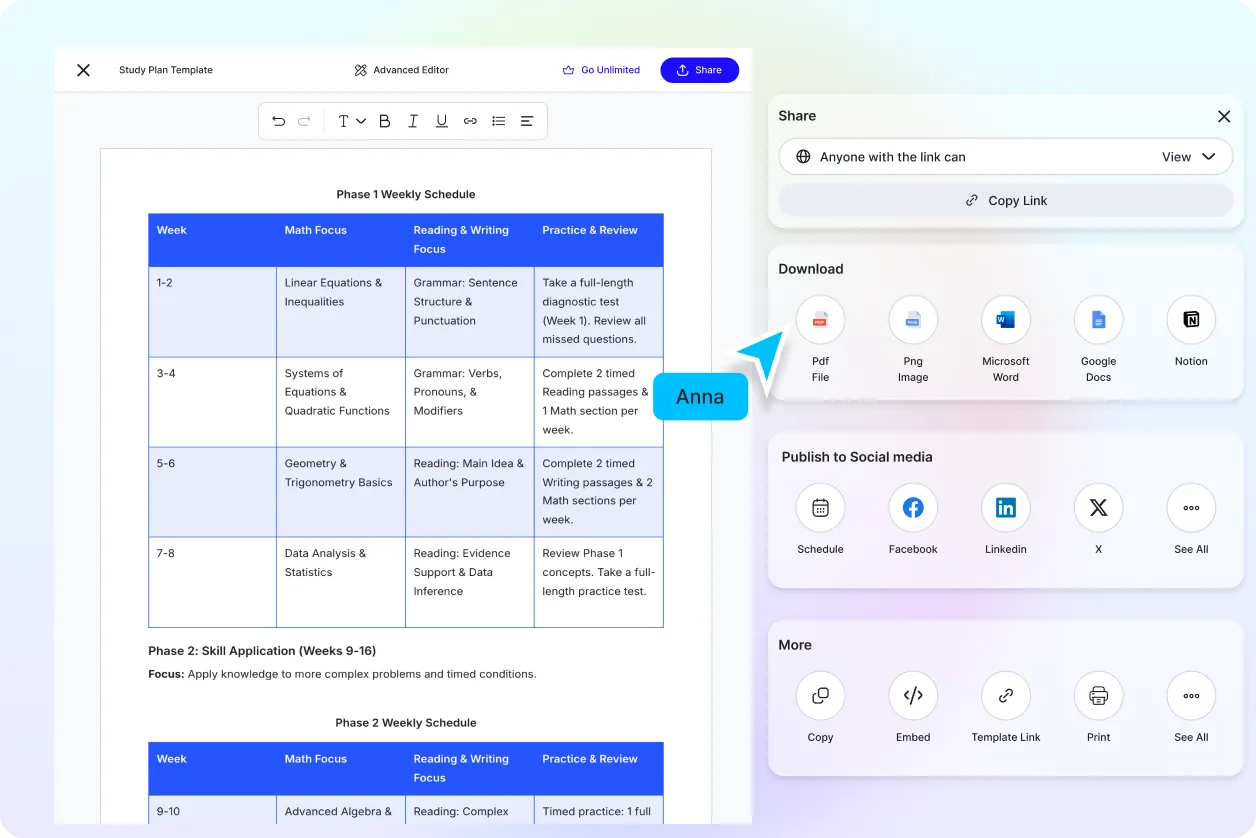The height and width of the screenshot is (838, 1256).
Task: Open text alignment option
Action: click(x=527, y=121)
